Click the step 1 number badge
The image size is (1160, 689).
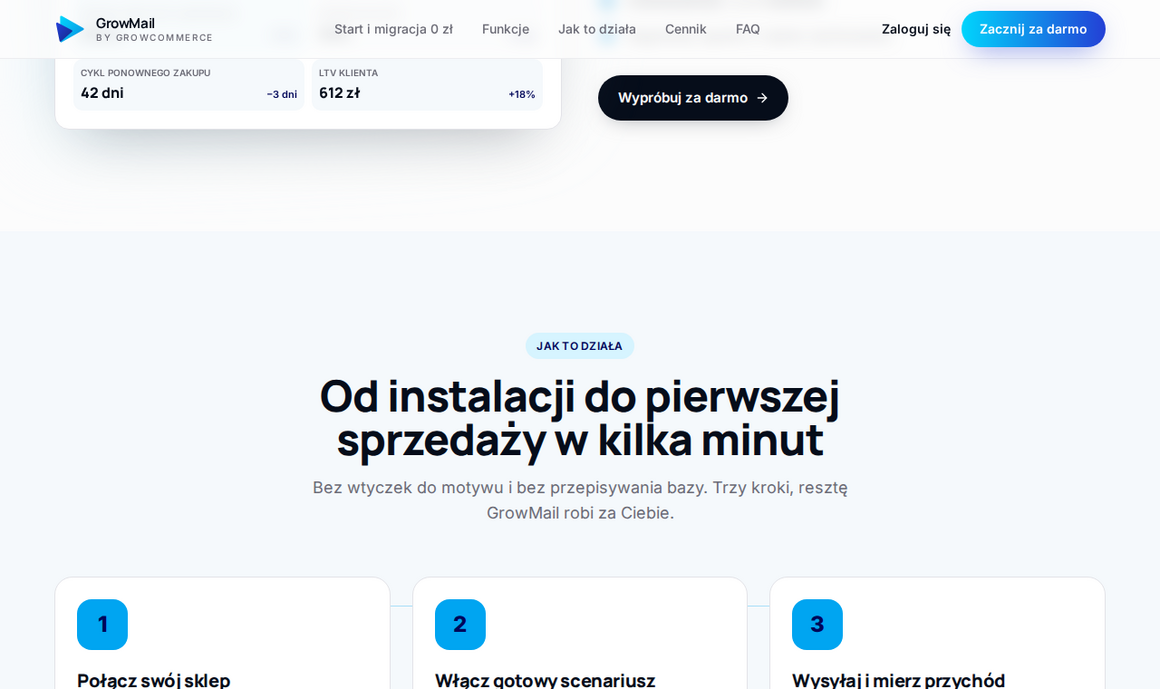102,625
